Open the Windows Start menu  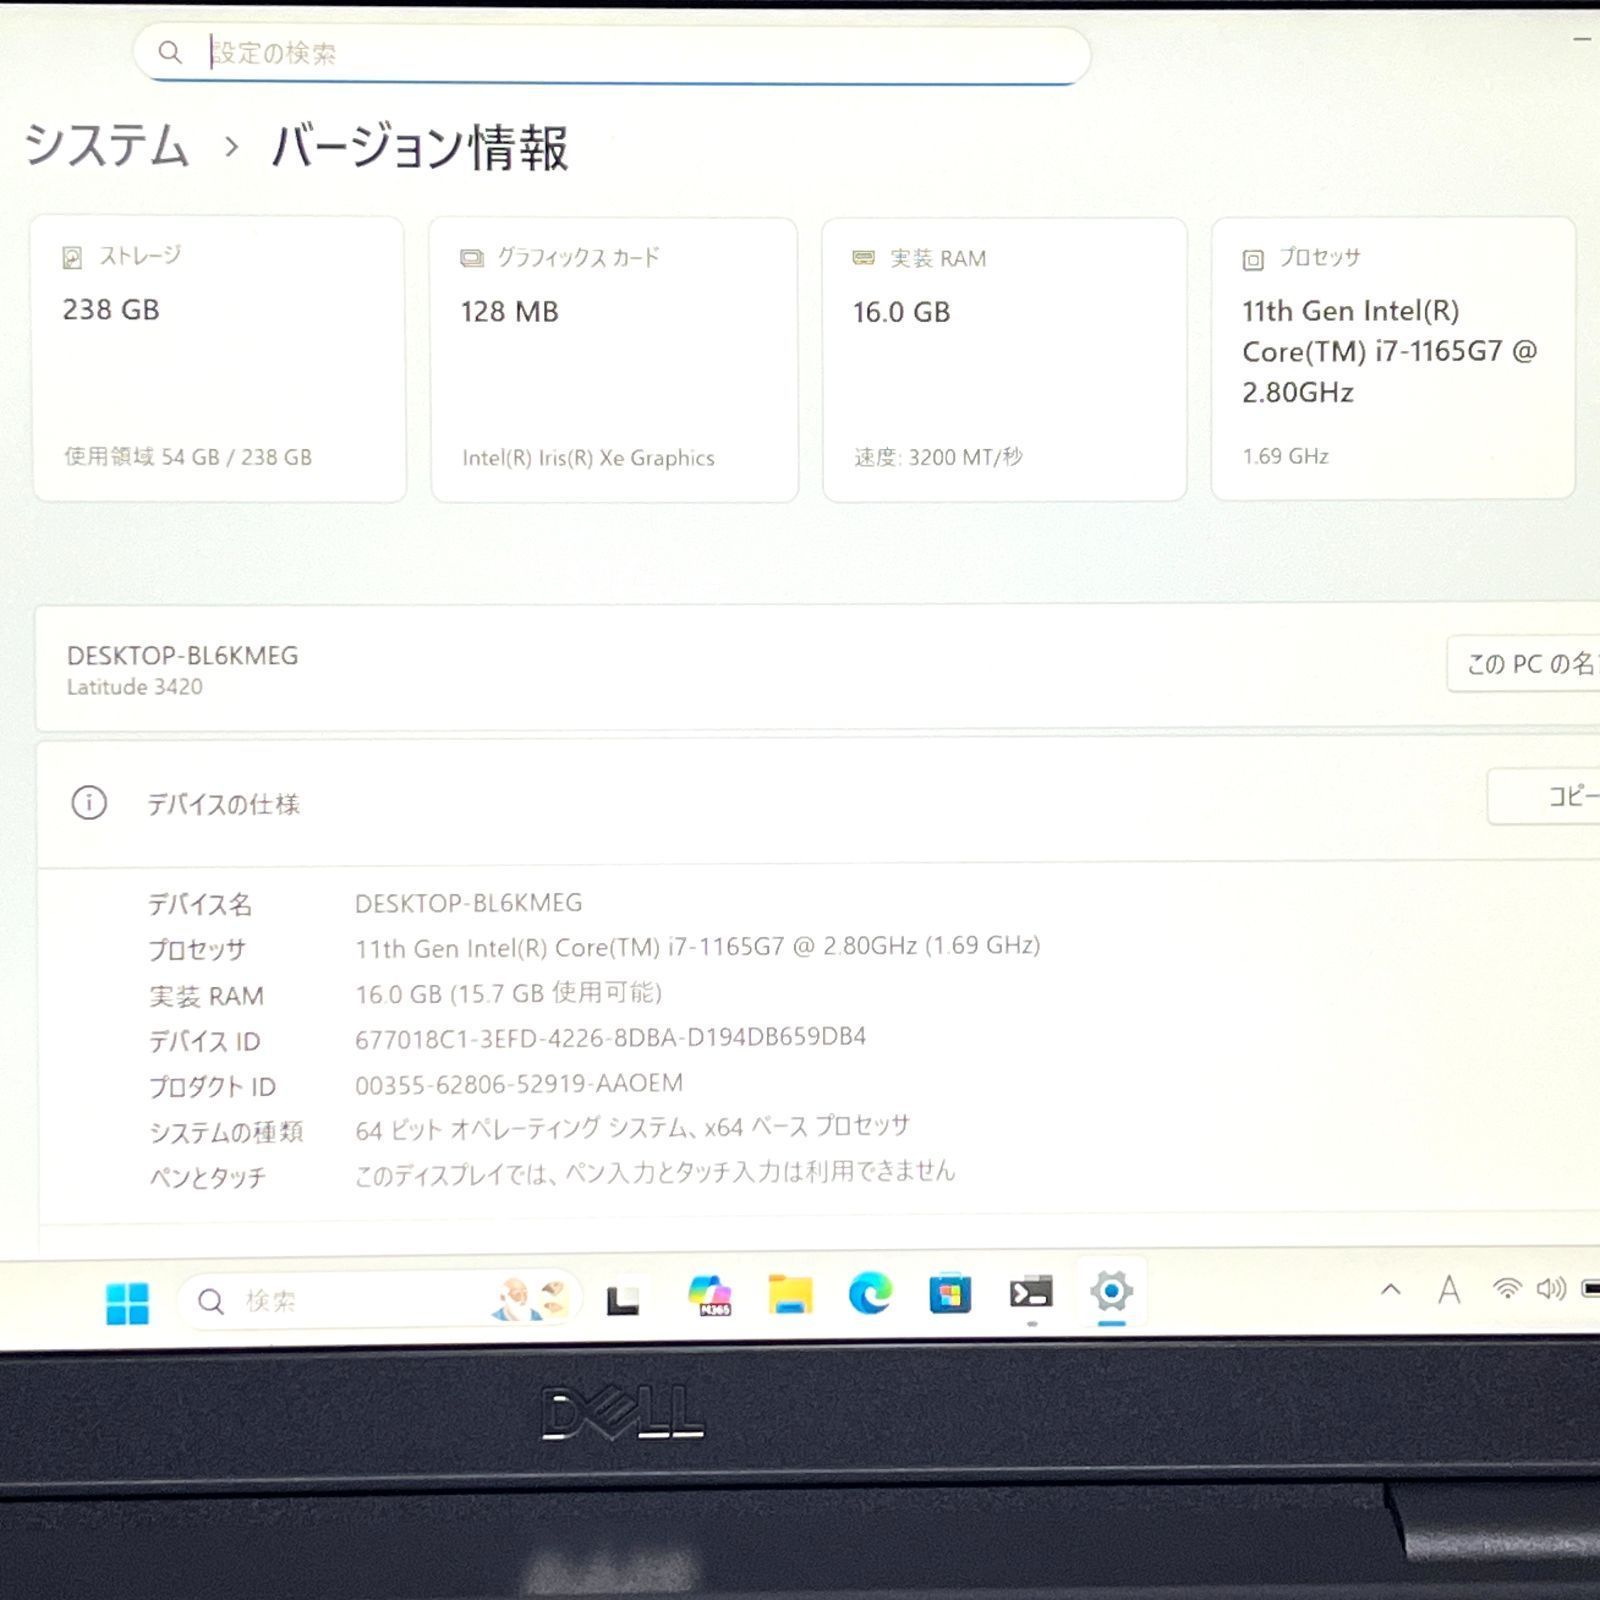click(127, 1302)
